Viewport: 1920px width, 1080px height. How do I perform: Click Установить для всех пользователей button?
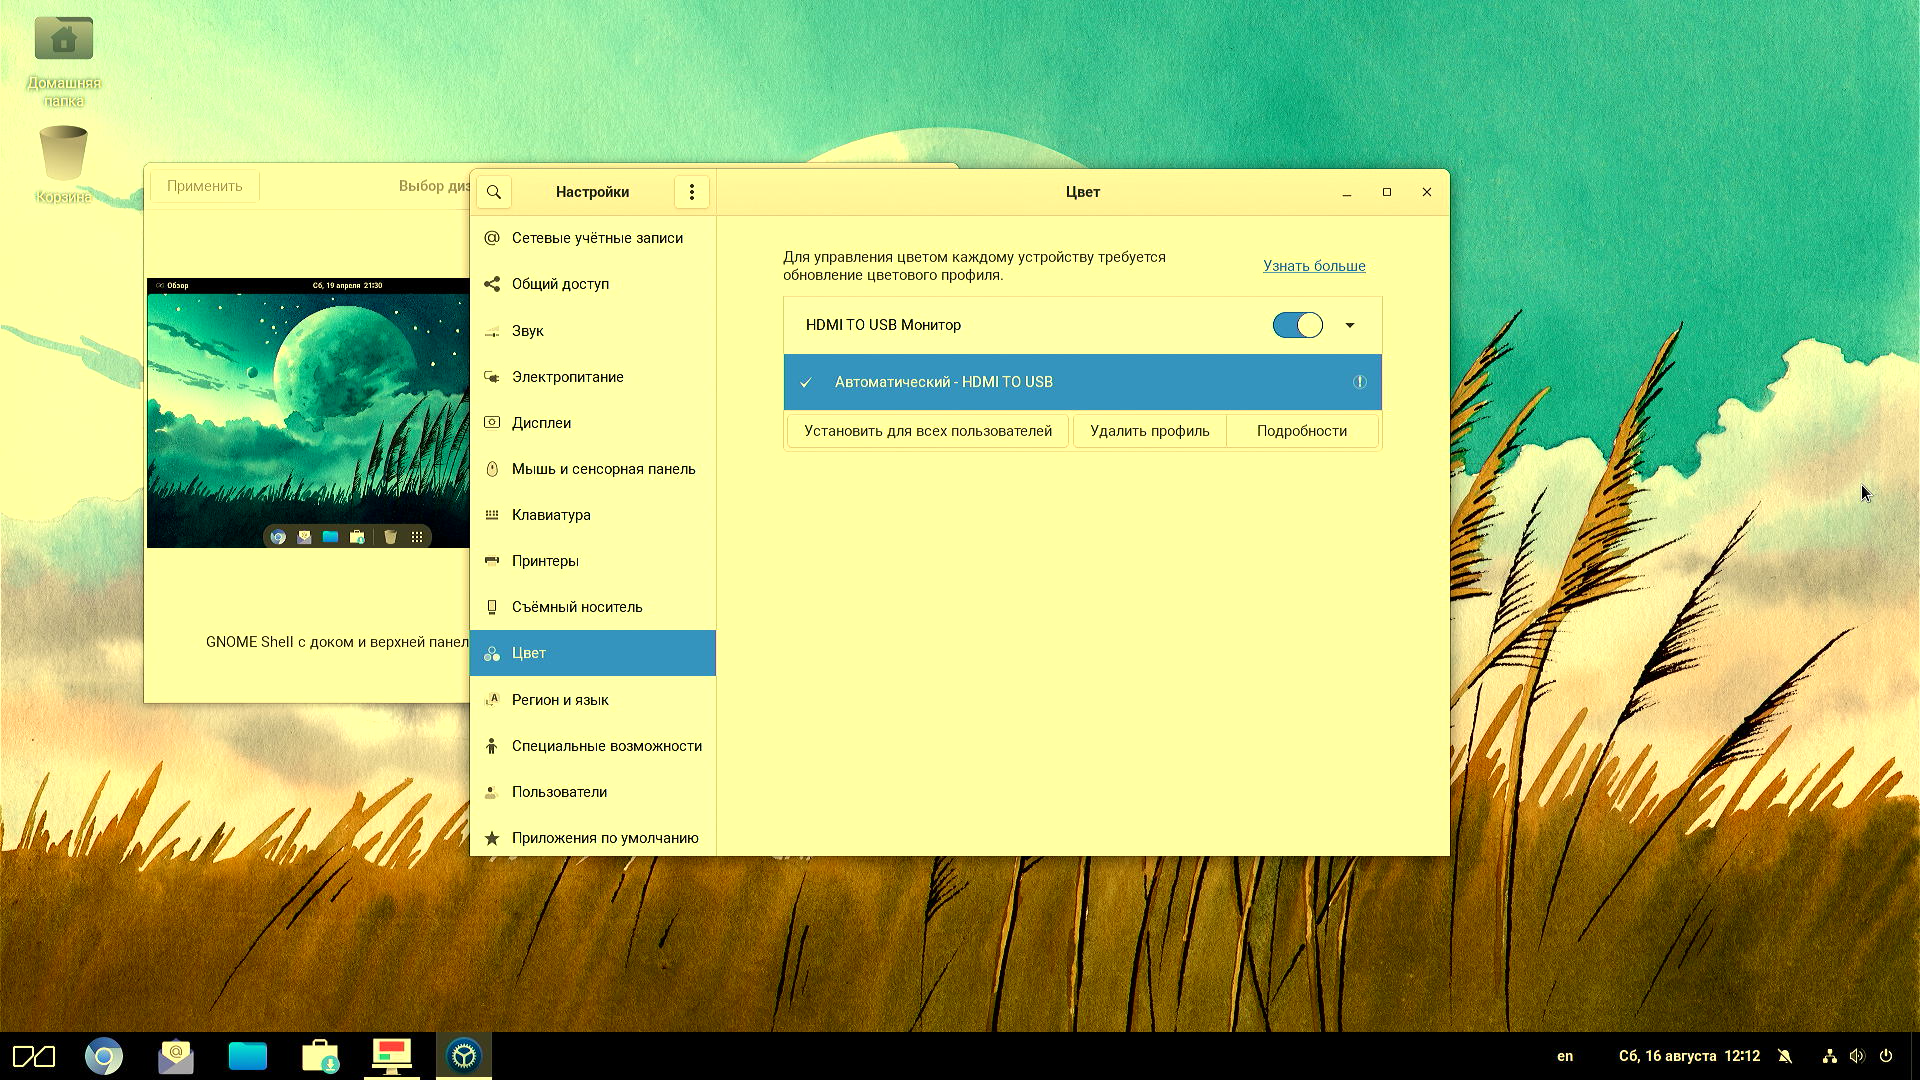click(927, 431)
